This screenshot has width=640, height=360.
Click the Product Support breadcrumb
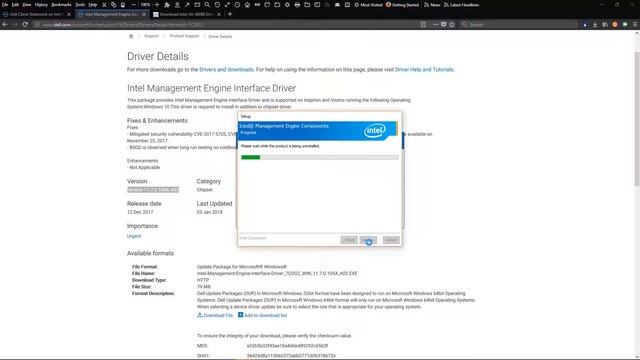[x=184, y=36]
